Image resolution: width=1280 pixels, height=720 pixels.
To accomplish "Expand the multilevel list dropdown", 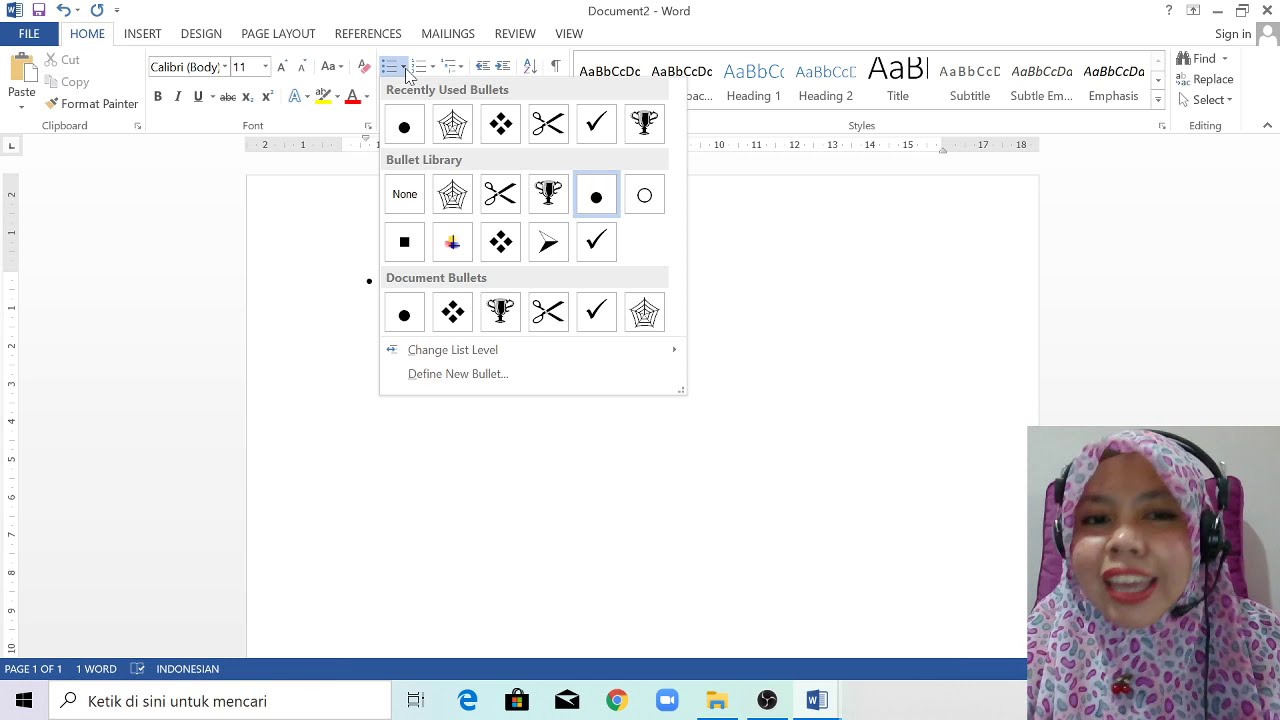I will click(460, 67).
